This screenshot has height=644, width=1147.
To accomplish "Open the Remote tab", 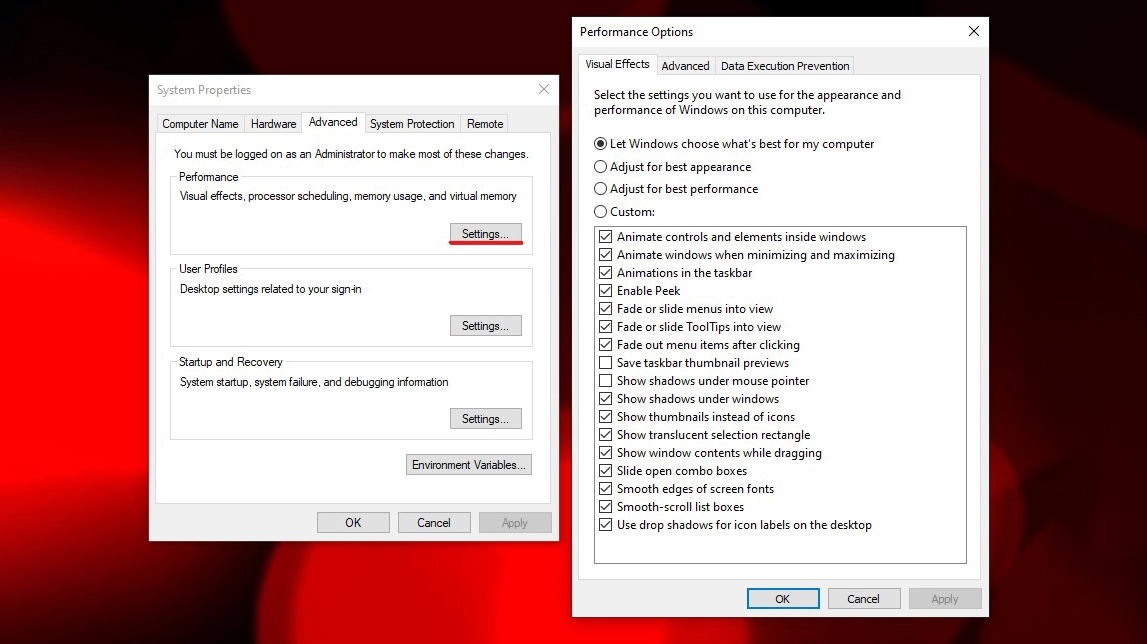I will point(485,124).
